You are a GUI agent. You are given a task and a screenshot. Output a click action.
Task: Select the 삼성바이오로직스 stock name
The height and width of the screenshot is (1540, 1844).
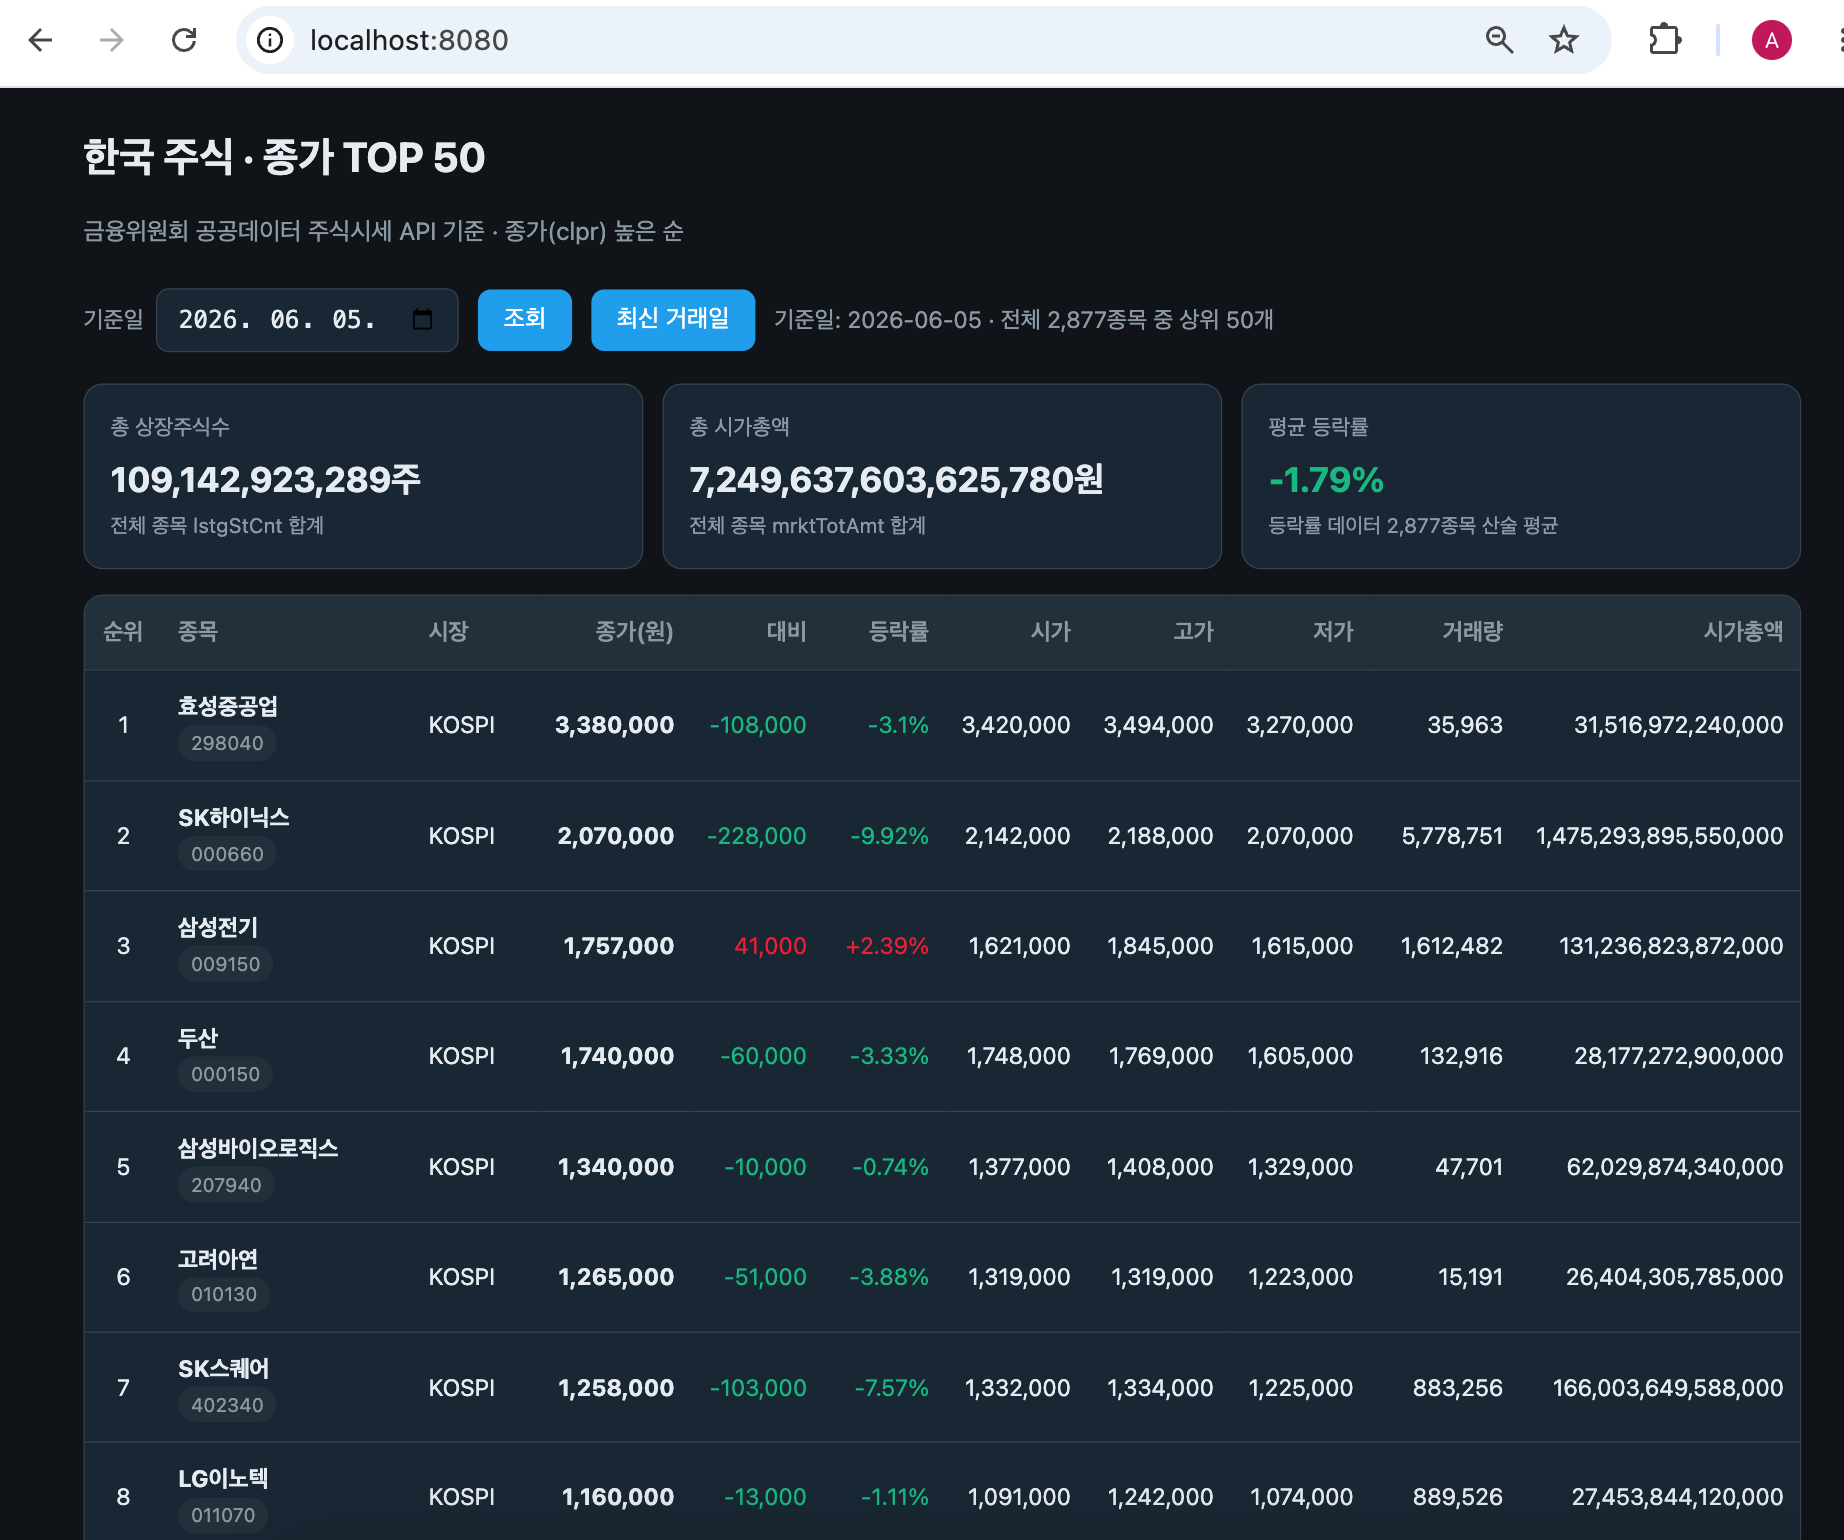tap(258, 1148)
